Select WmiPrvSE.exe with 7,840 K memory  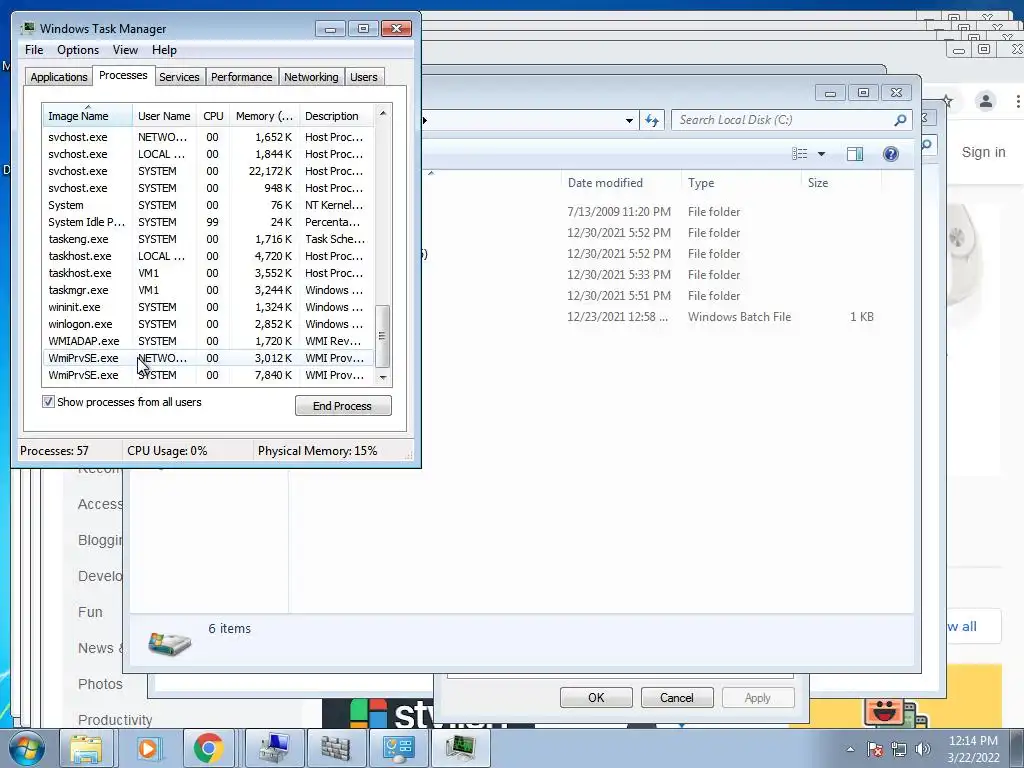pyautogui.click(x=208, y=375)
